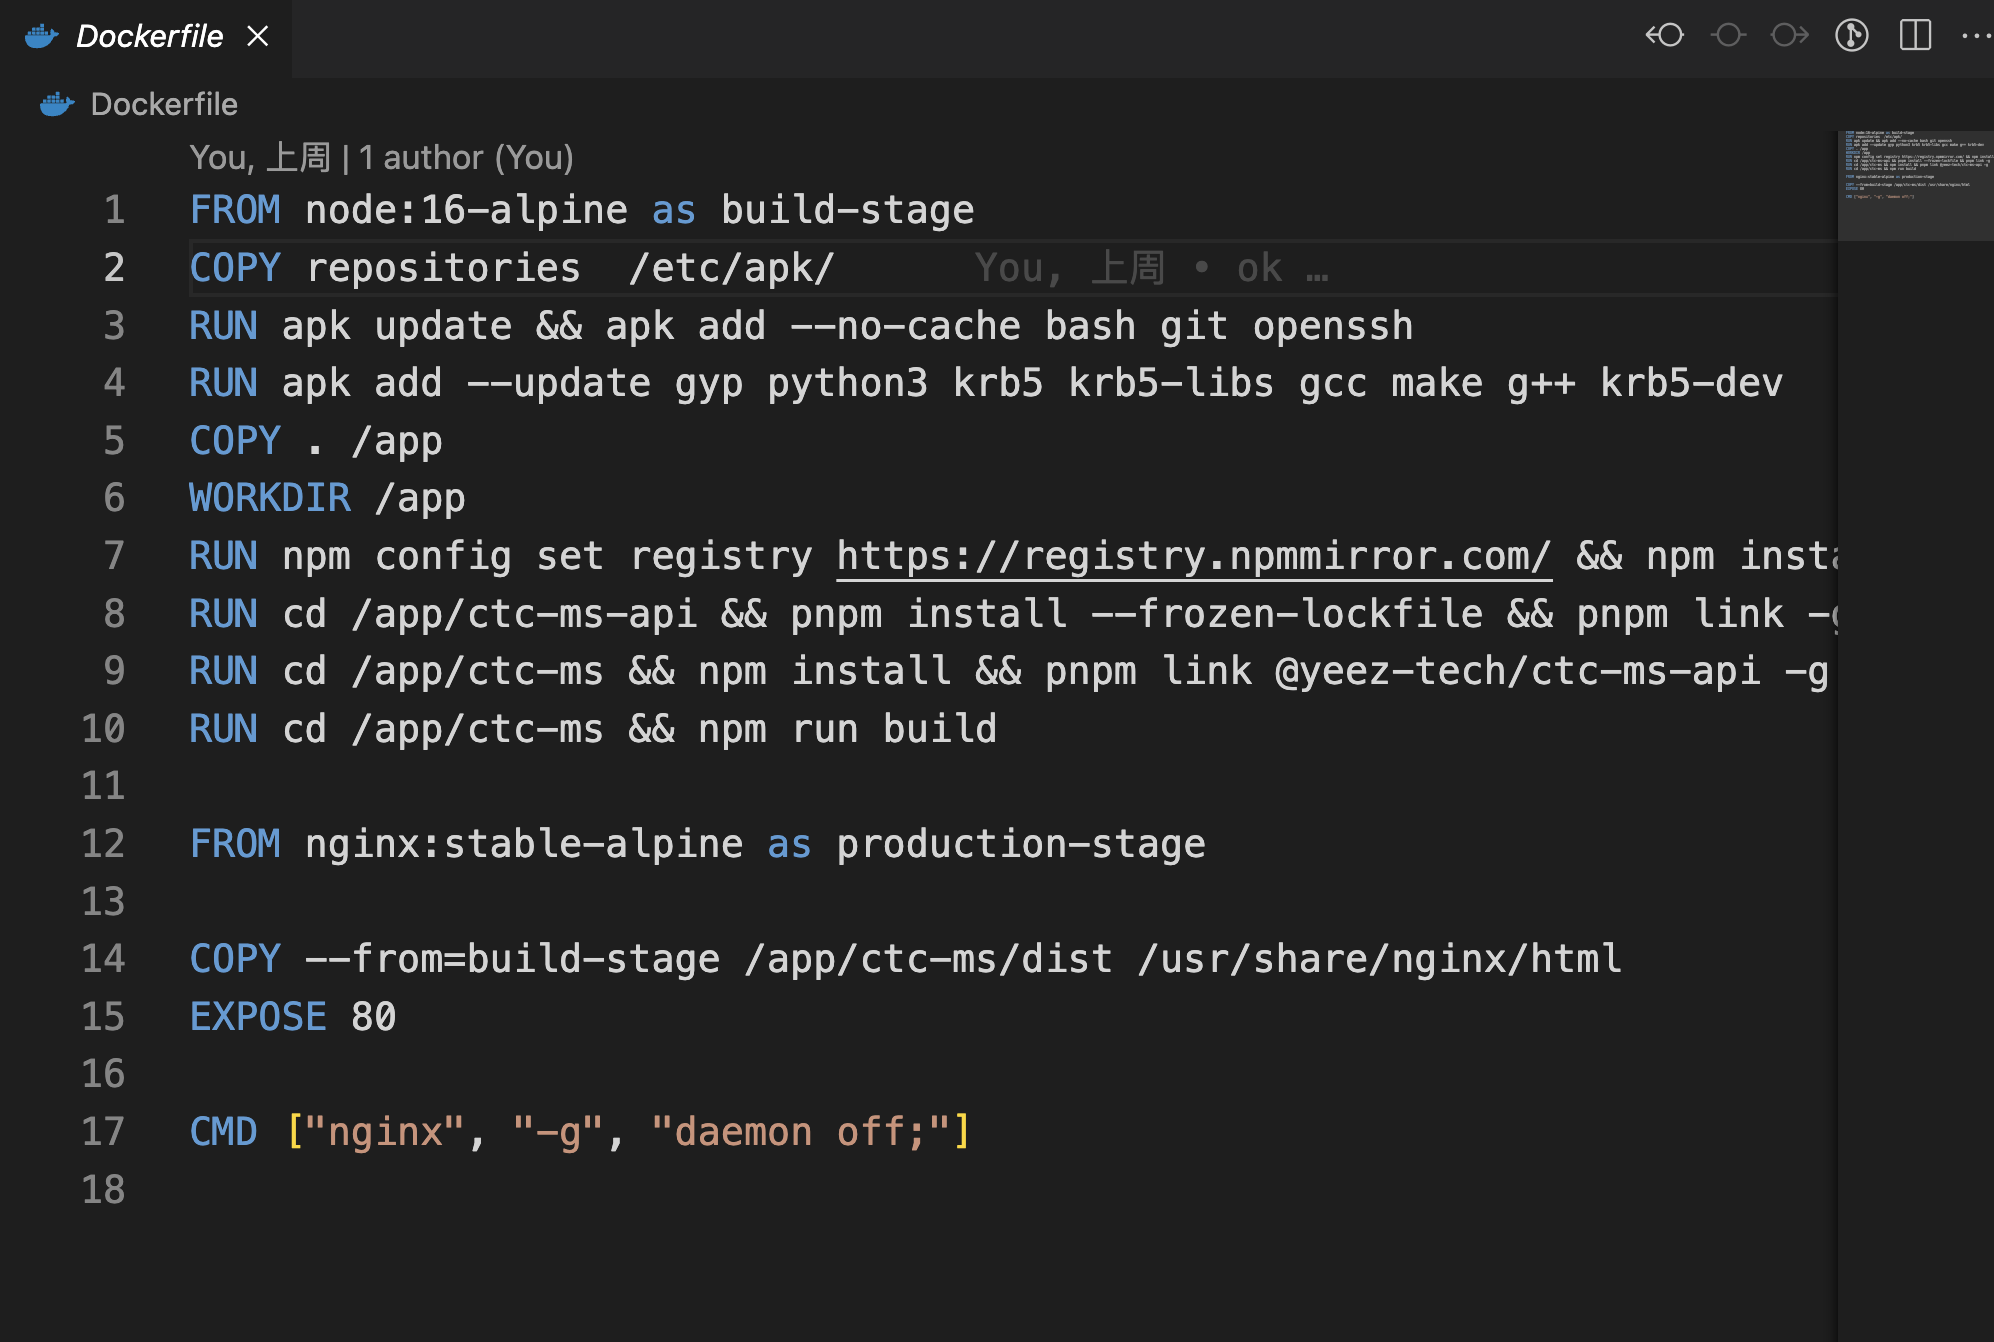Click '/etc/apk/' path on line 2
Viewport: 1994px width, 1342px height.
732,268
